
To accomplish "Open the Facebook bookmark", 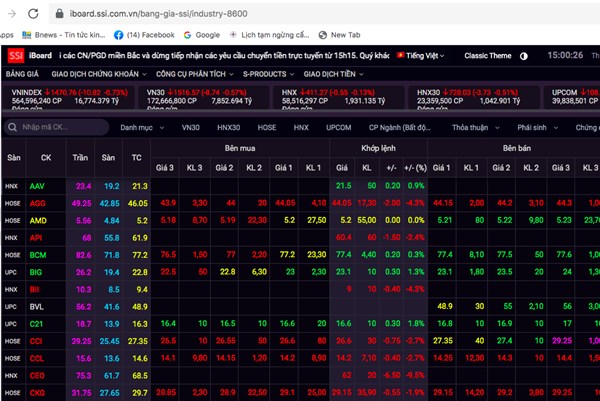I will point(146,34).
